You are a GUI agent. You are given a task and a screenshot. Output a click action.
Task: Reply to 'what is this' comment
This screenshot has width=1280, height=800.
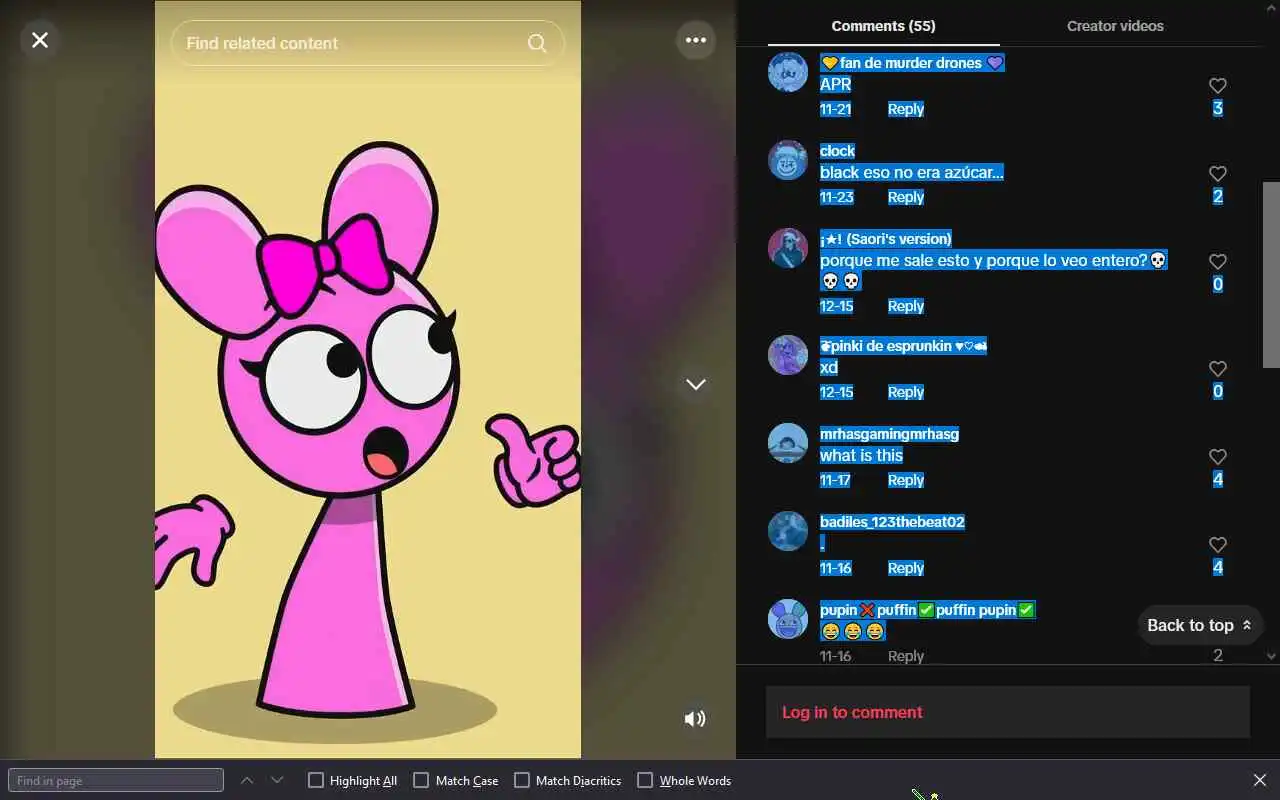pos(906,480)
